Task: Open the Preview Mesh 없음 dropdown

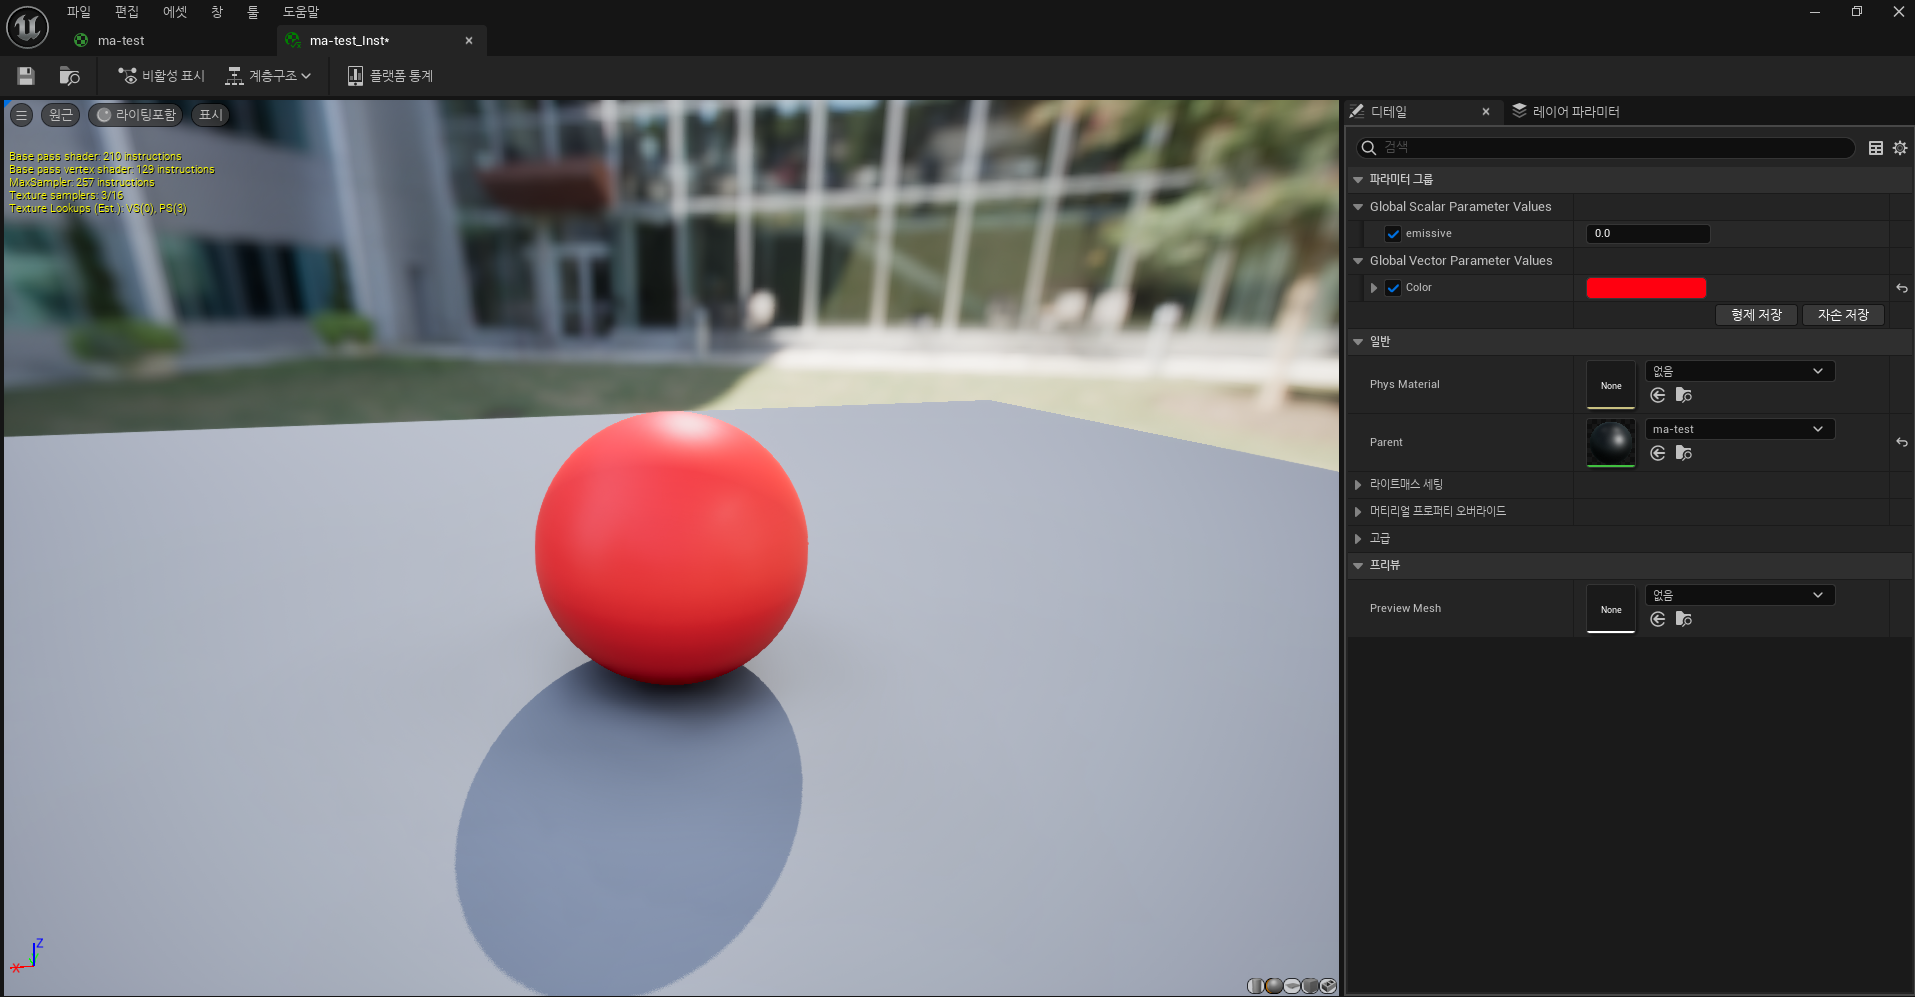Action: point(1740,595)
